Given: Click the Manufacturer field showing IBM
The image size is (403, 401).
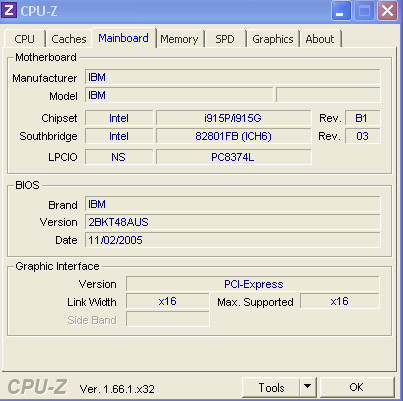Looking at the screenshot, I should (x=232, y=77).
